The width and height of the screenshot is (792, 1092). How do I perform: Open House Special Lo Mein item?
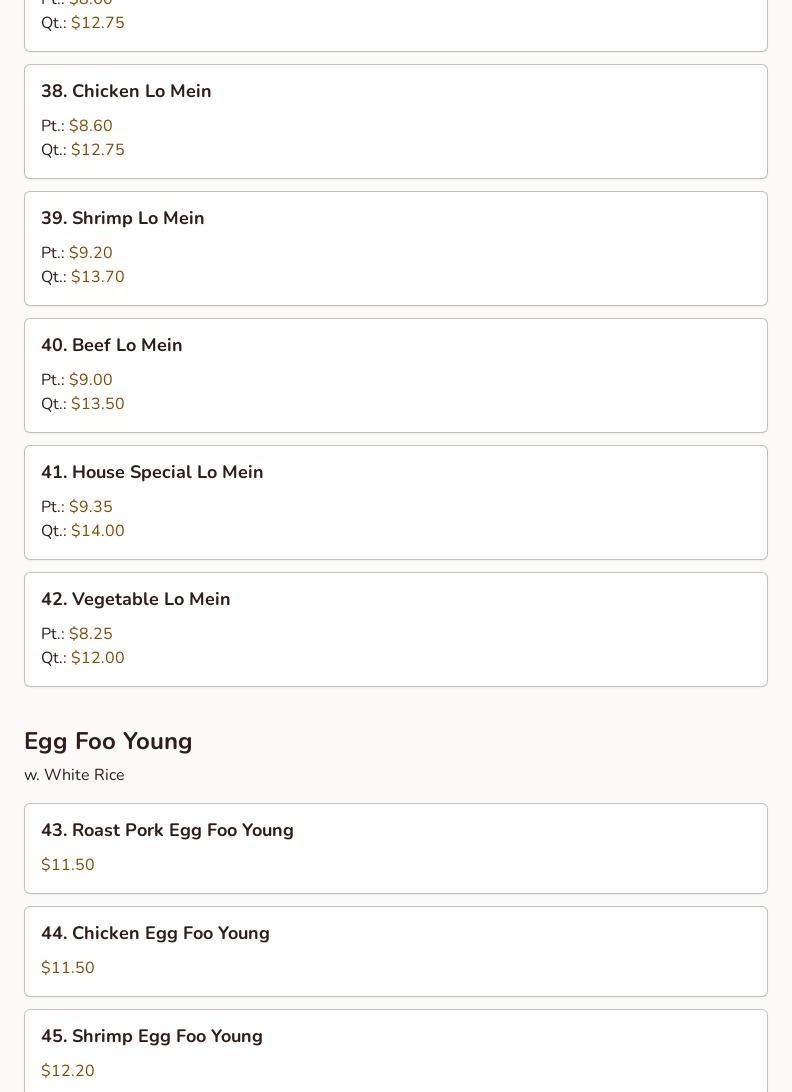coord(152,472)
